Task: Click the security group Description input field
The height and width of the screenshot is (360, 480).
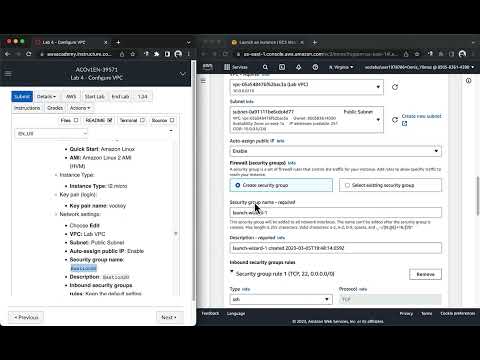Action: pyautogui.click(x=335, y=248)
